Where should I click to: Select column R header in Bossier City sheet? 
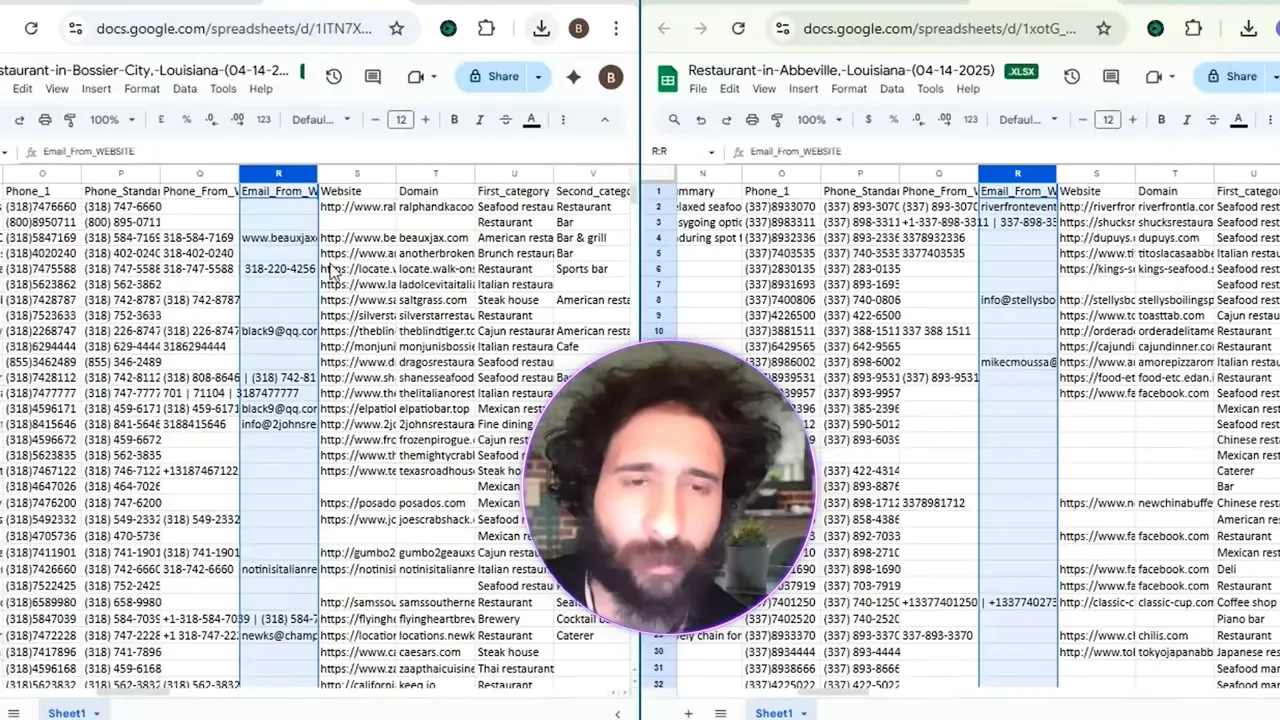coord(278,174)
